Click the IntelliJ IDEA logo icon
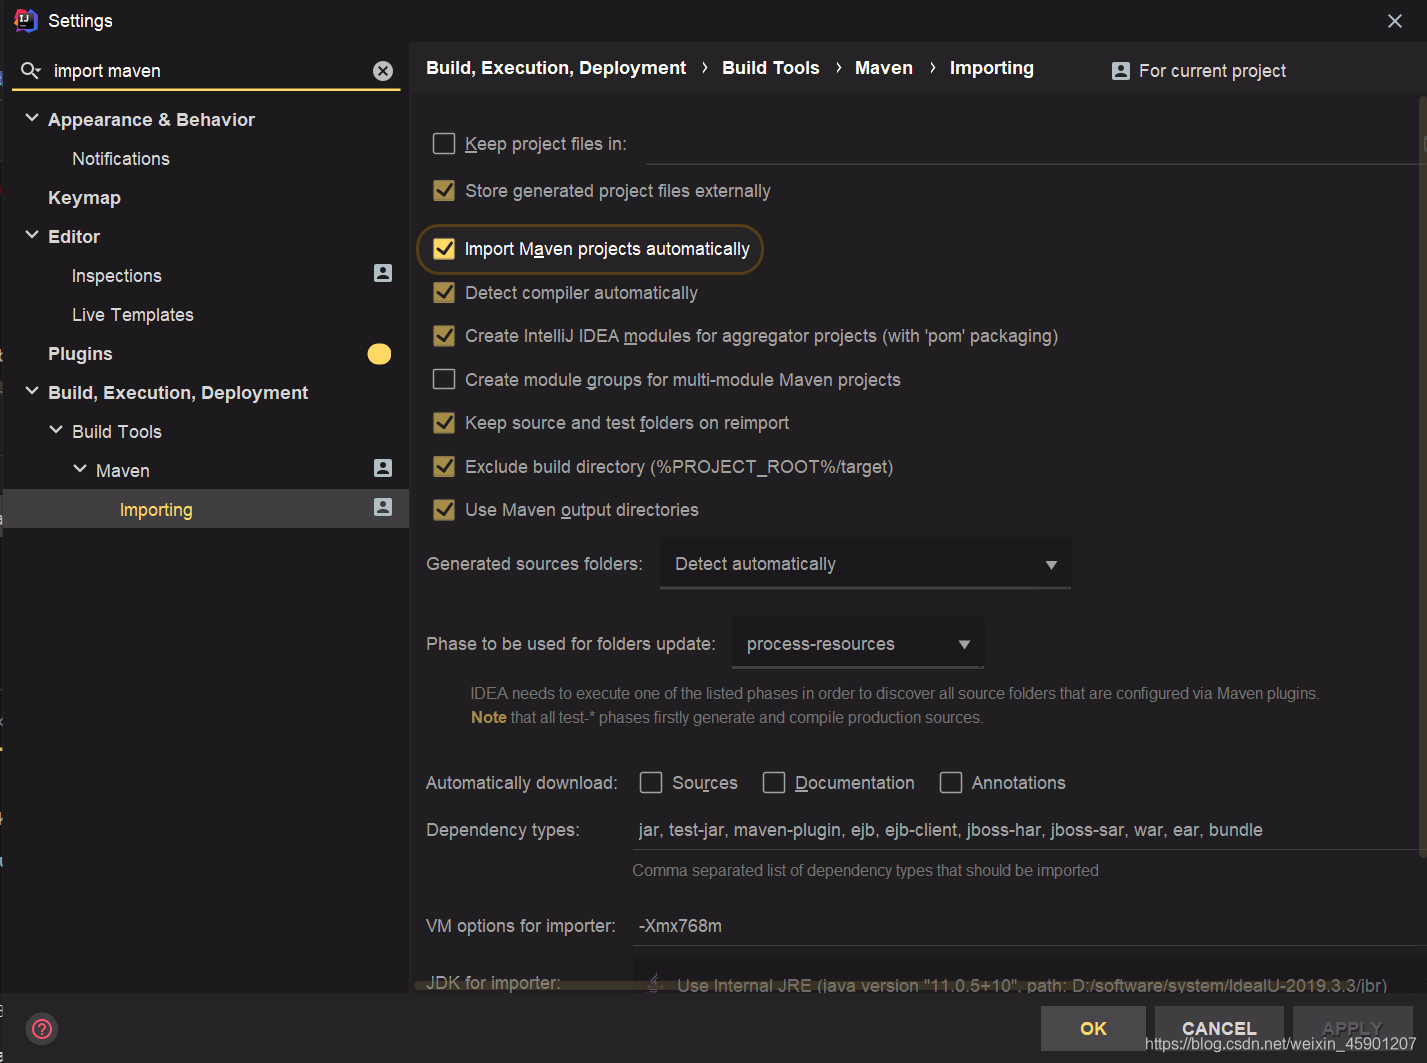Viewport: 1427px width, 1063px height. point(26,20)
